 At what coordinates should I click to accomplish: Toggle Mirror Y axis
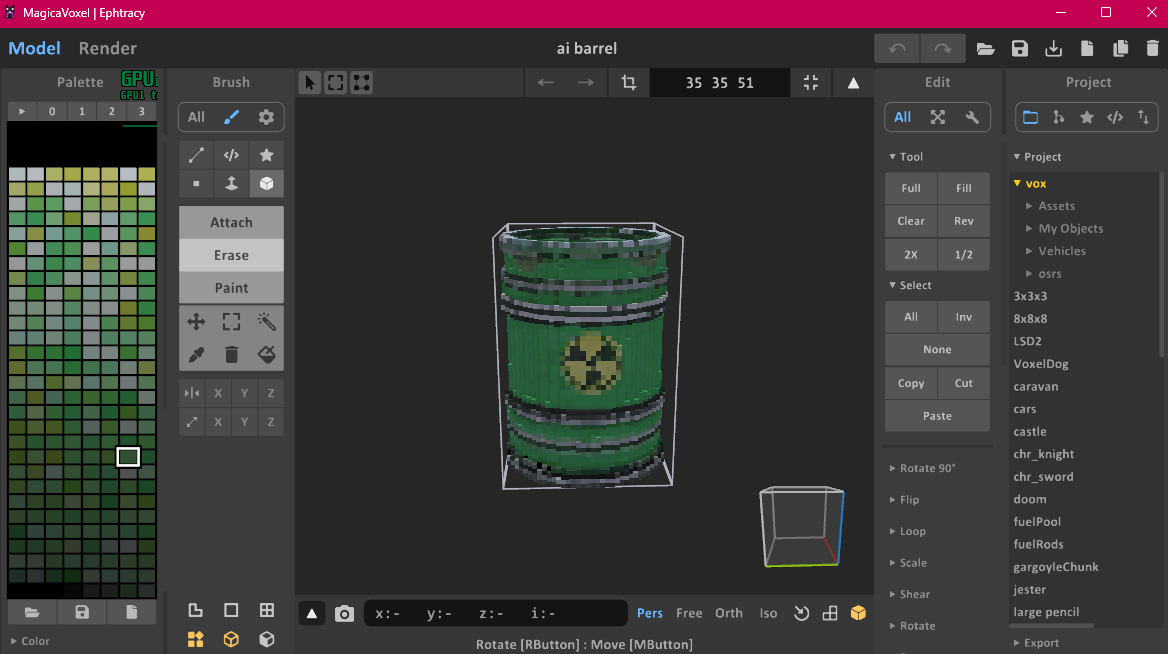(244, 393)
